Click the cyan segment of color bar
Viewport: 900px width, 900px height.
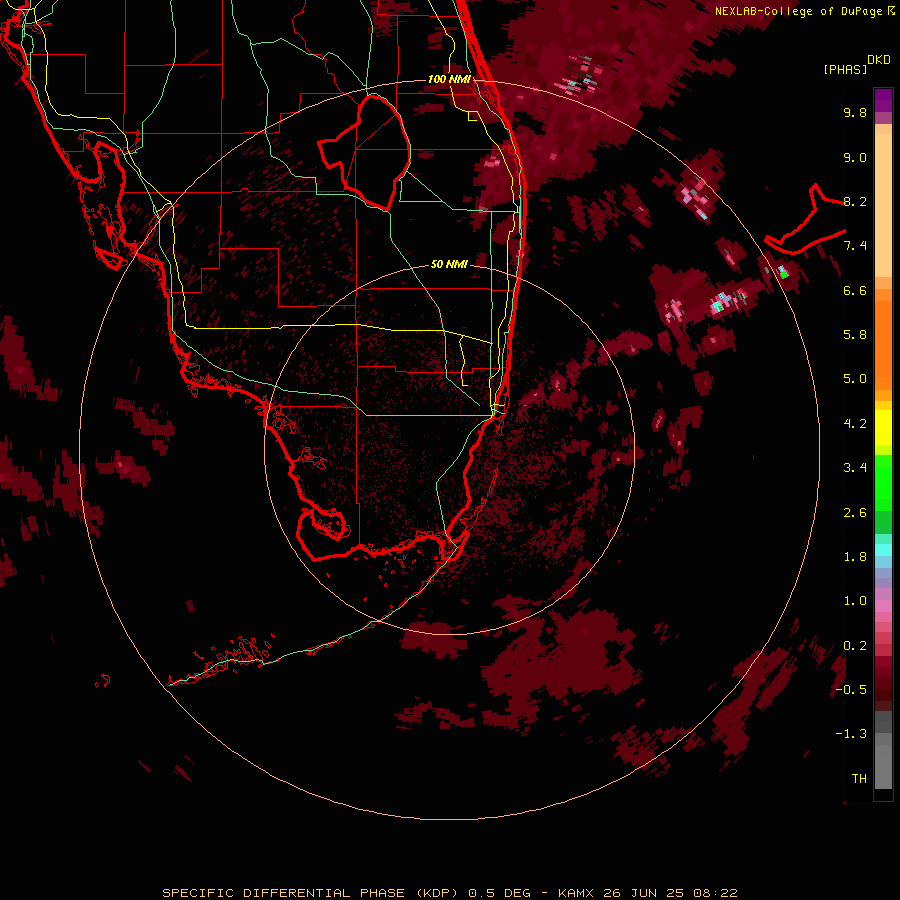click(883, 550)
